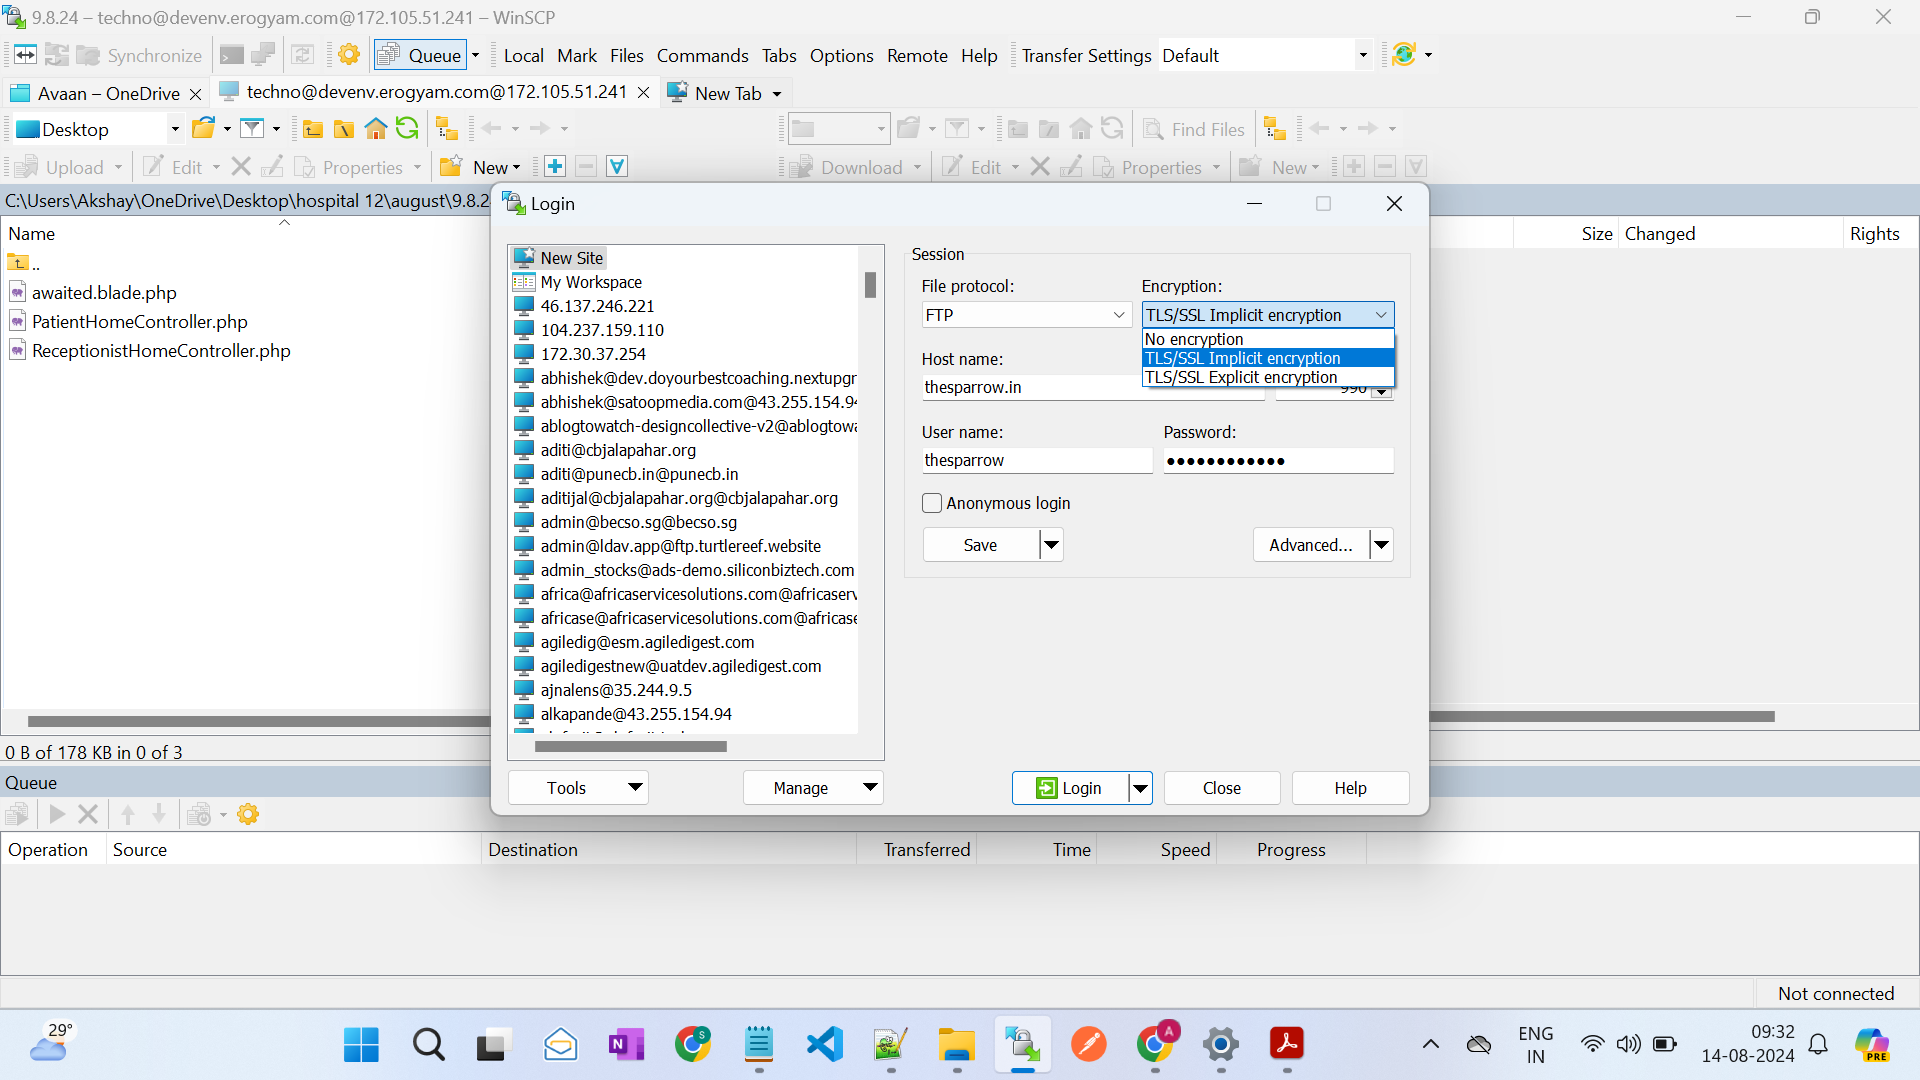
Task: Click the Advanced... button
Action: point(1310,545)
